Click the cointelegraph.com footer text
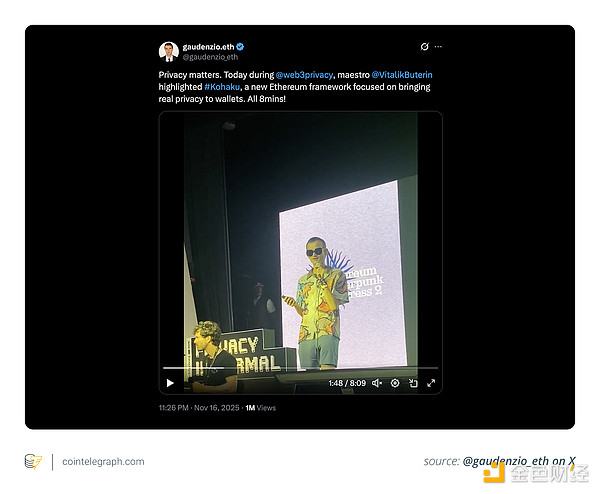Viewport: 600px width, 494px height. point(103,462)
